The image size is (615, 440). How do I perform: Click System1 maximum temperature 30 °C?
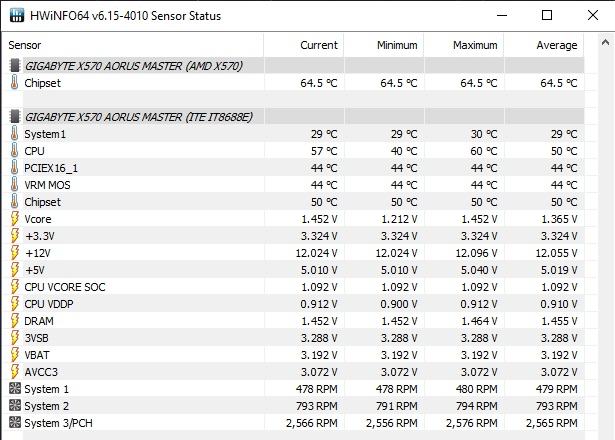pos(484,134)
